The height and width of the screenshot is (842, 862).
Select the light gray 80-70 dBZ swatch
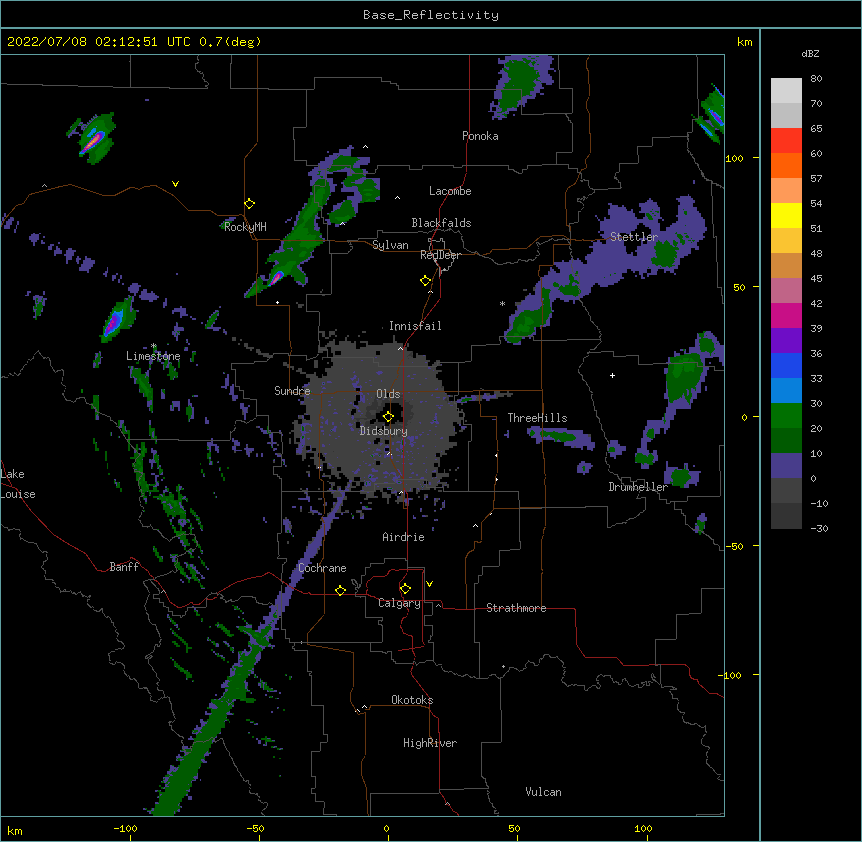(x=786, y=91)
